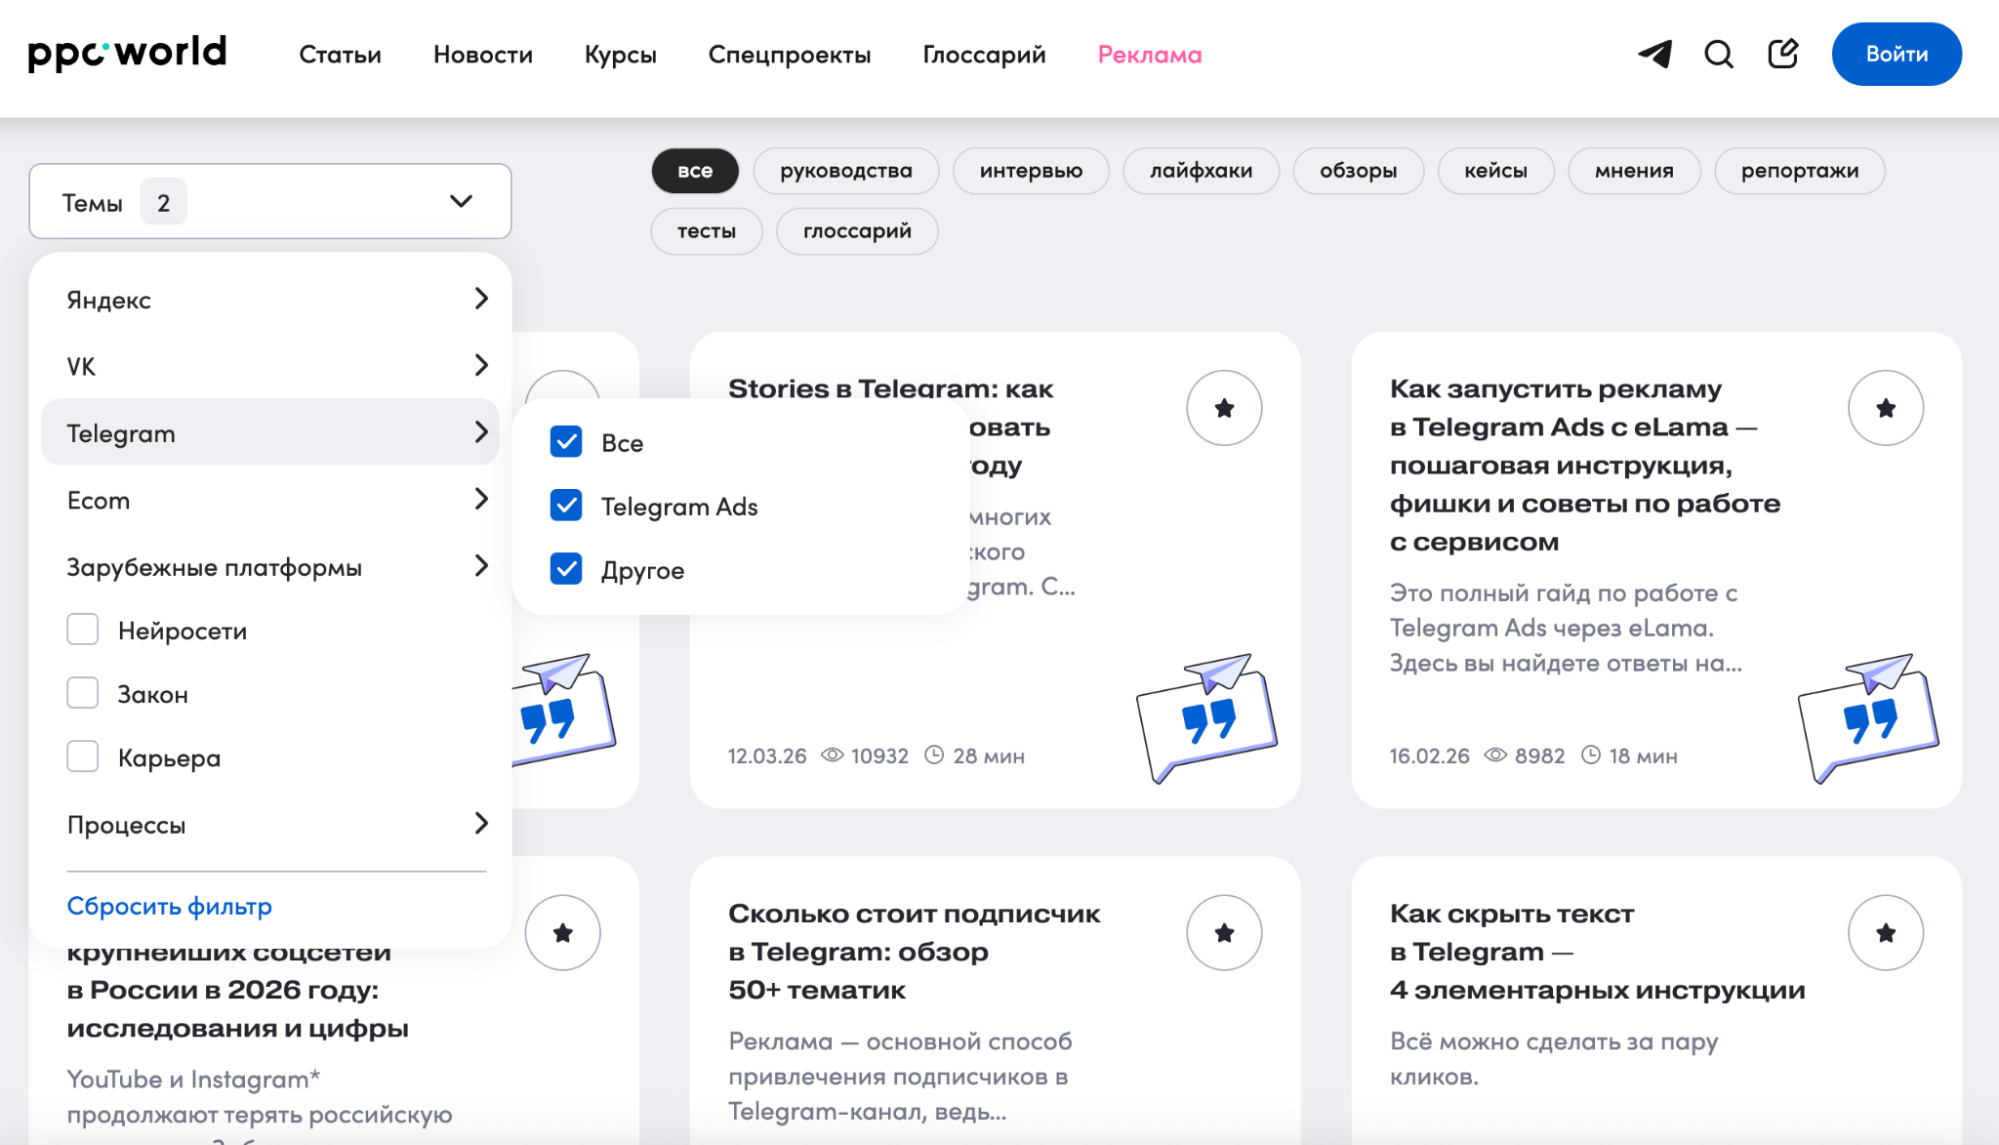The width and height of the screenshot is (1999, 1145).
Task: Expand the VK topic submenu
Action: (270, 365)
